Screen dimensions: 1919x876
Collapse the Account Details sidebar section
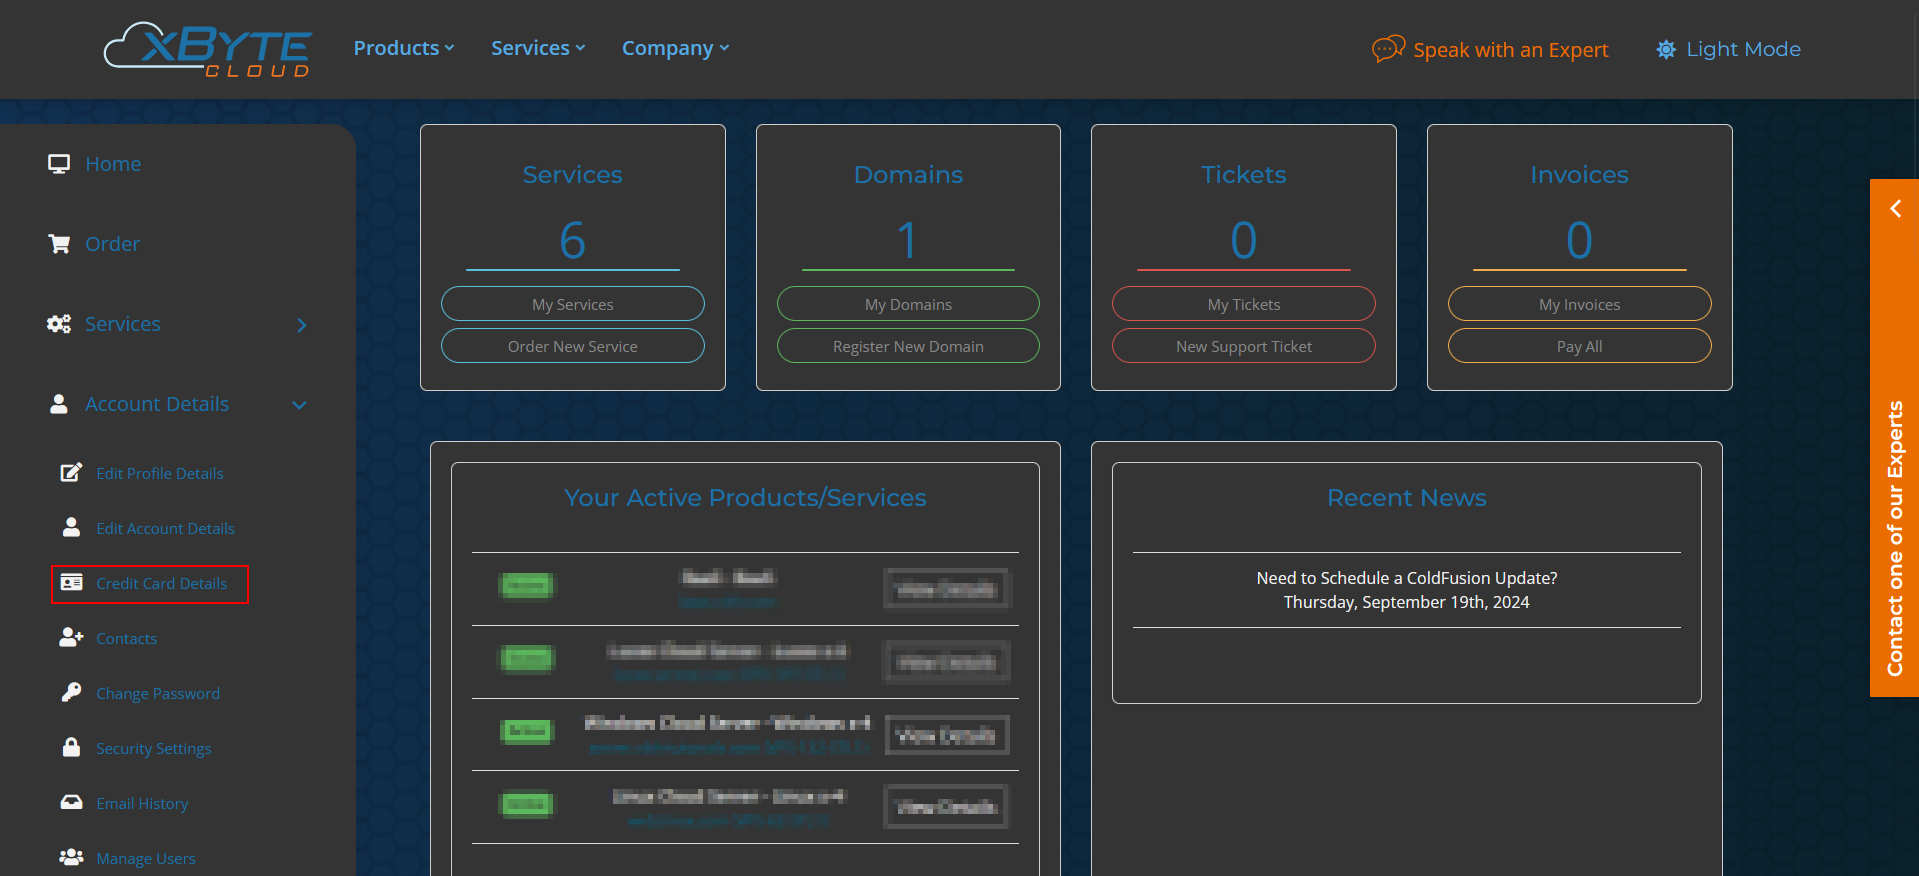click(298, 405)
